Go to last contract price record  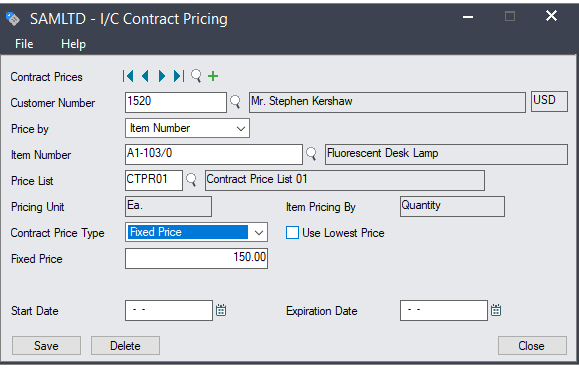pos(179,76)
